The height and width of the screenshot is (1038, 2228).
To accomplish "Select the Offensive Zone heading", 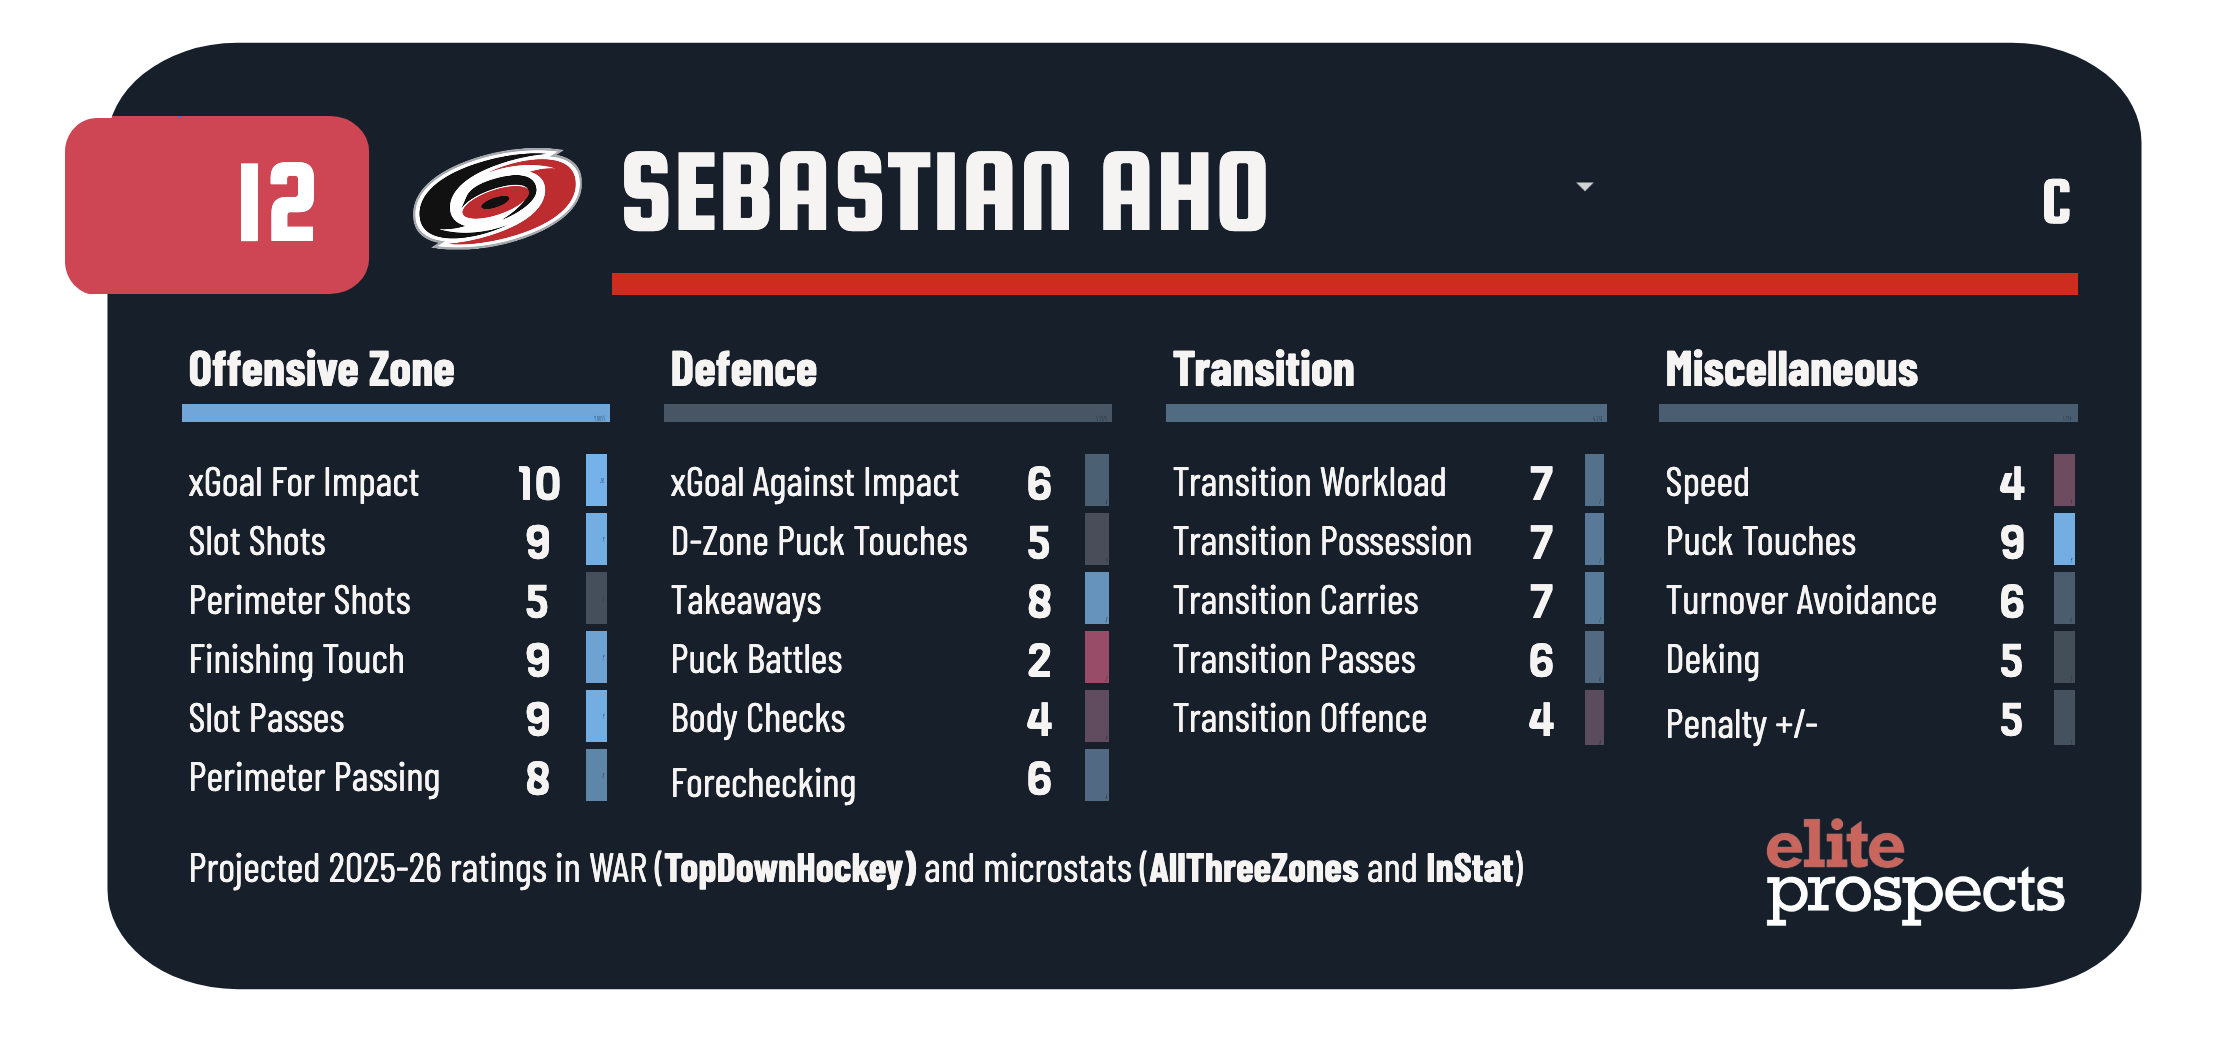I will coord(321,370).
